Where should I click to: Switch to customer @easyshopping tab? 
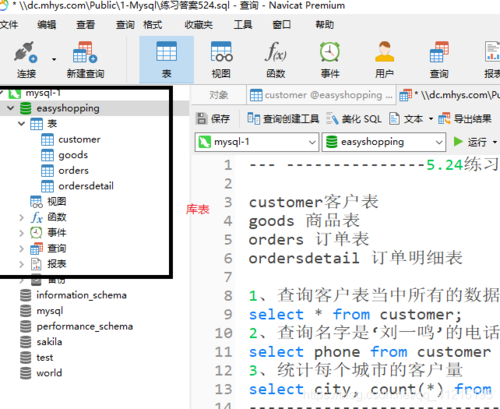(321, 95)
